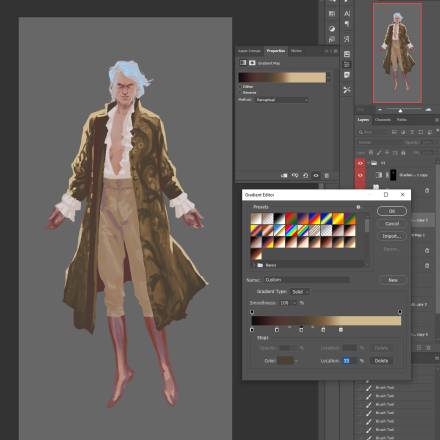Click the Gradient Map adjustment icon in Properties
Viewport: 440px width, 440px height.
243,63
